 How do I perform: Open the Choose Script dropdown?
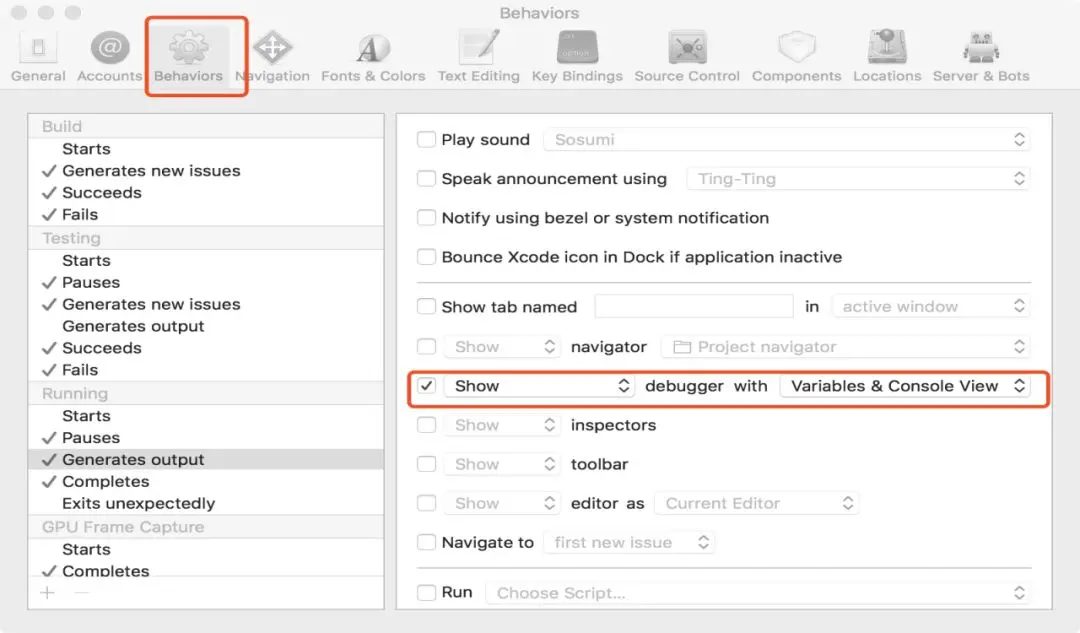tap(758, 593)
